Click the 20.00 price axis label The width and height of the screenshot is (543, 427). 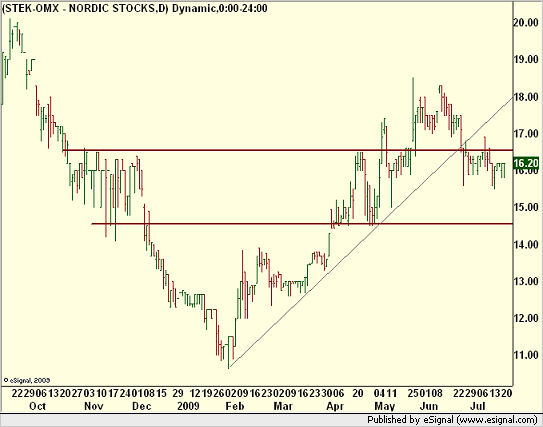click(526, 23)
